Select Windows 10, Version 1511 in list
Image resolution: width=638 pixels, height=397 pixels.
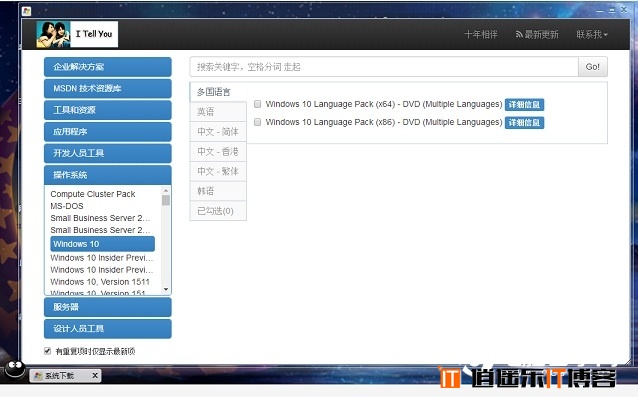100,282
